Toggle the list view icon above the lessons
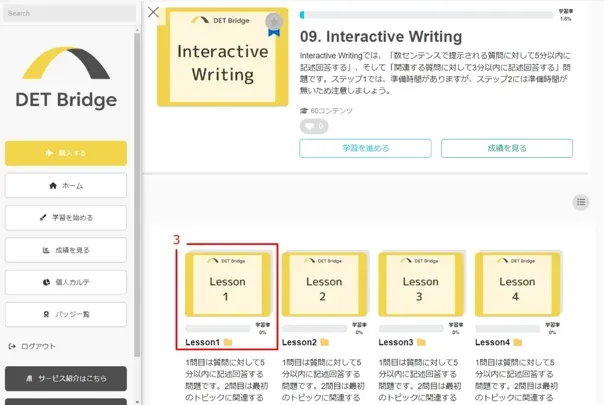This screenshot has width=604, height=405. [581, 202]
